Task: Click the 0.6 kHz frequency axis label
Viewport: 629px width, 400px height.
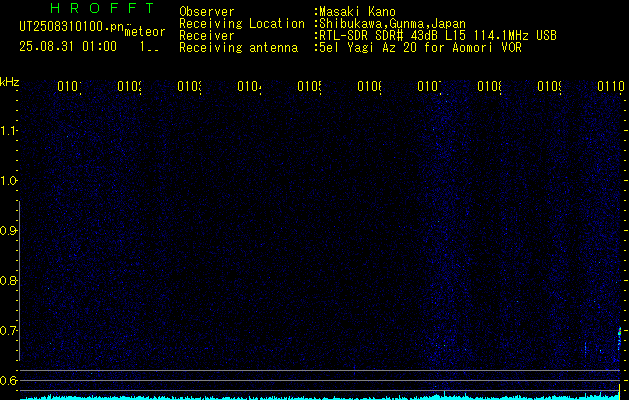Action: tap(8, 380)
